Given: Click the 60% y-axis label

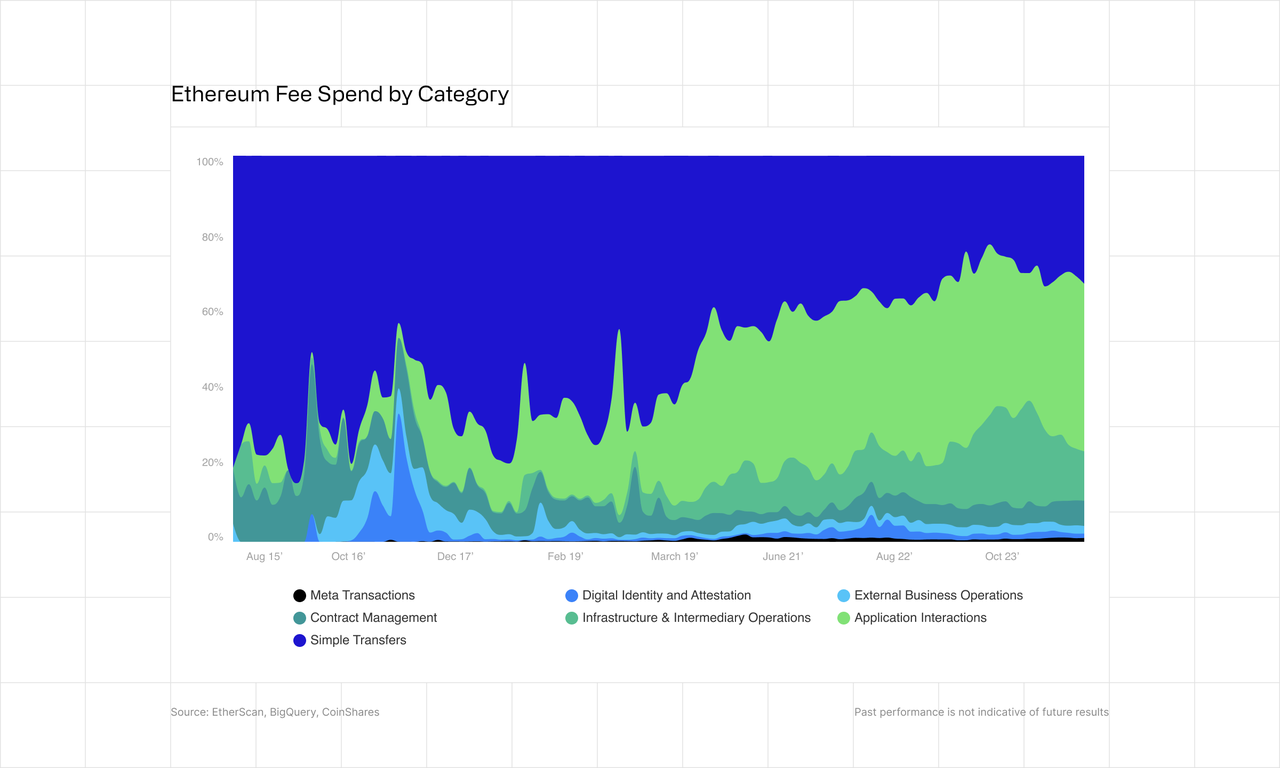Looking at the screenshot, I should [x=212, y=312].
